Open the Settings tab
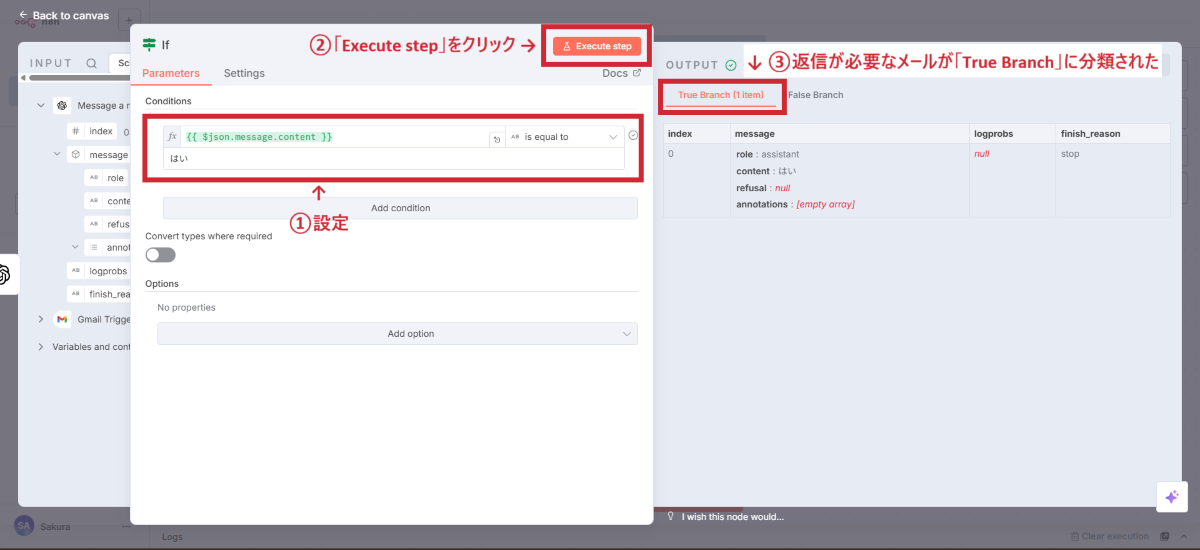1200x550 pixels. (244, 73)
